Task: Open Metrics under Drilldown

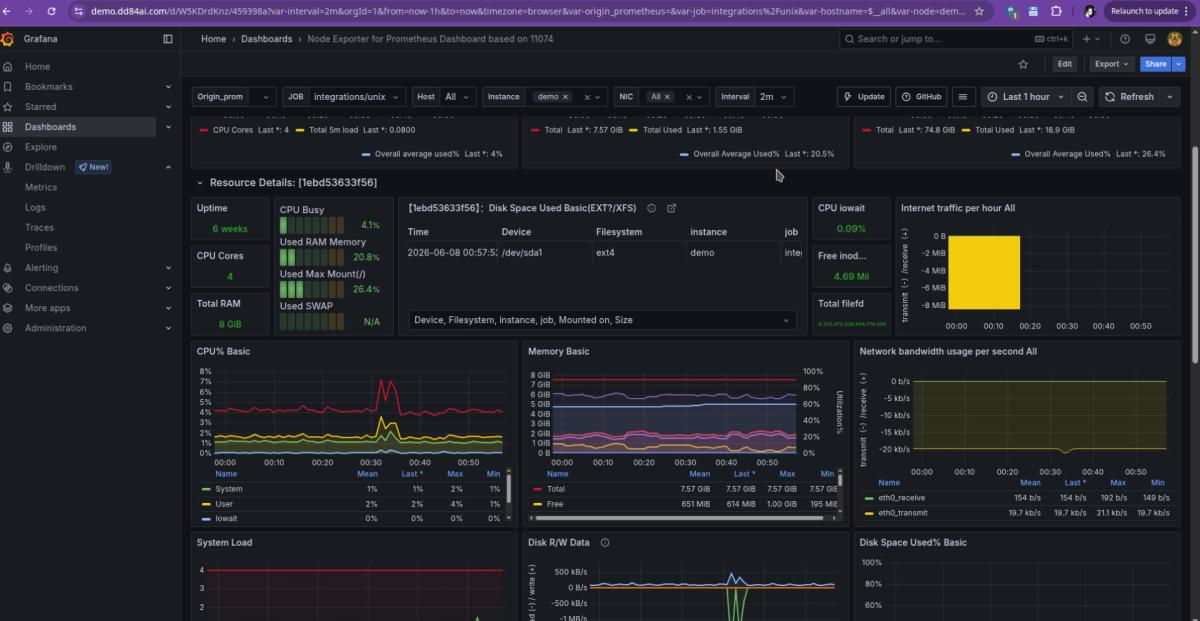Action: coord(41,187)
